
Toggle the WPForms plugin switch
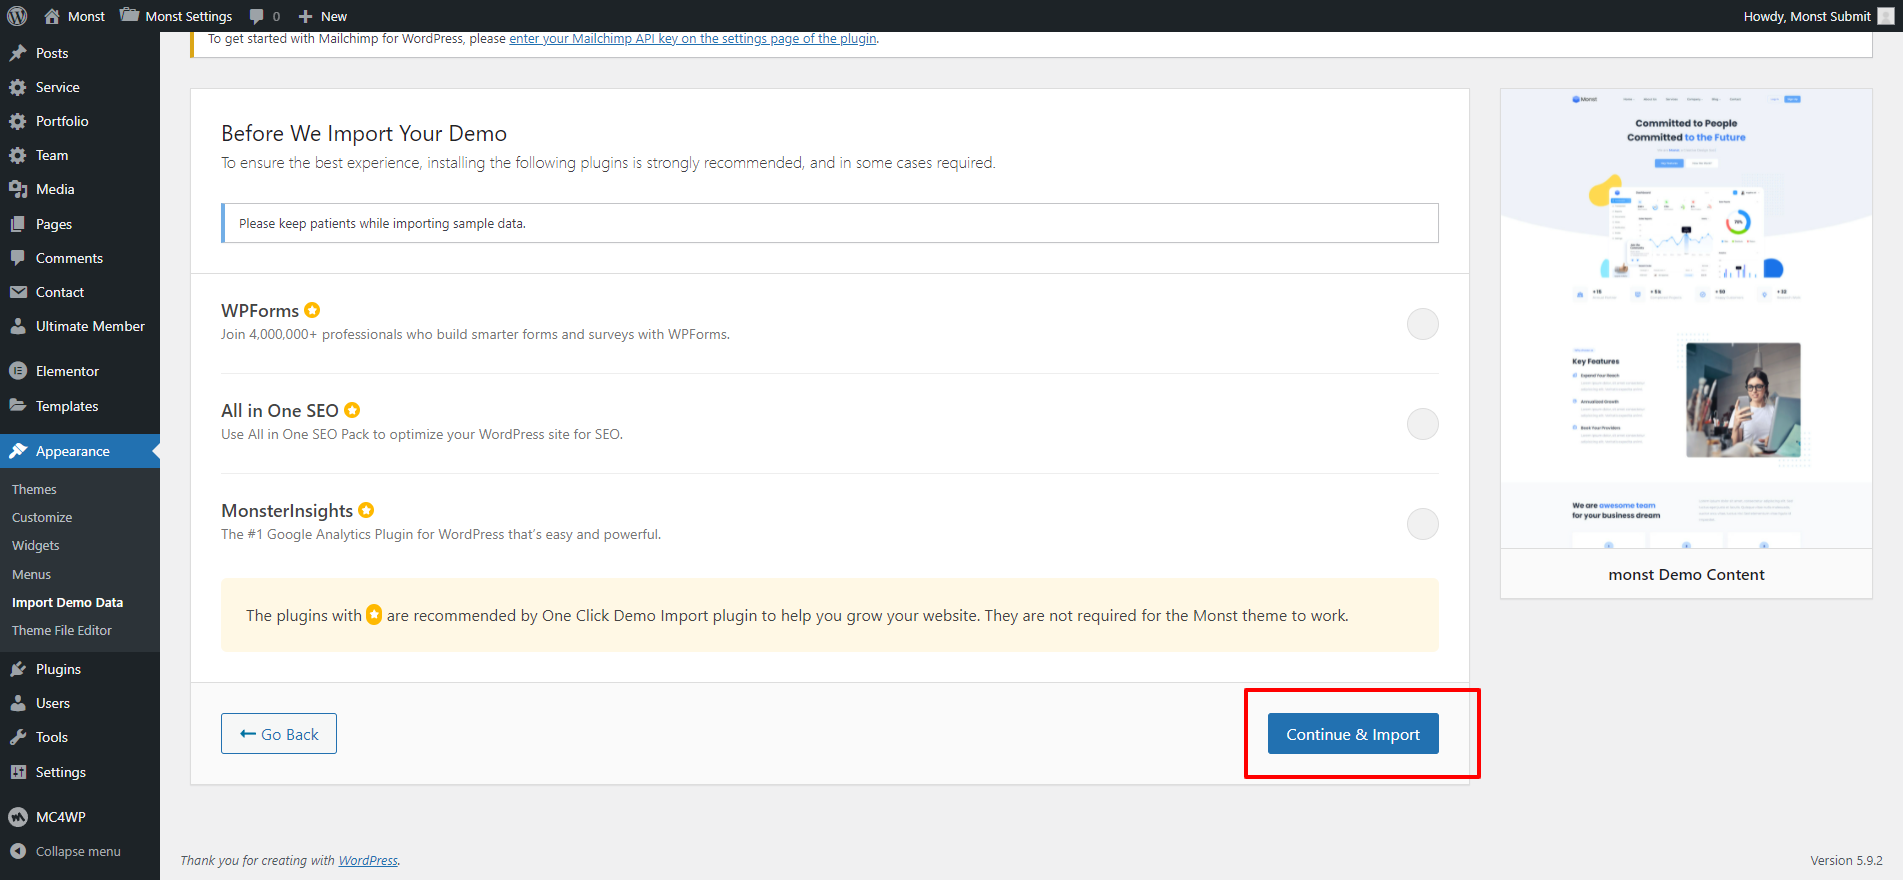pyautogui.click(x=1422, y=324)
